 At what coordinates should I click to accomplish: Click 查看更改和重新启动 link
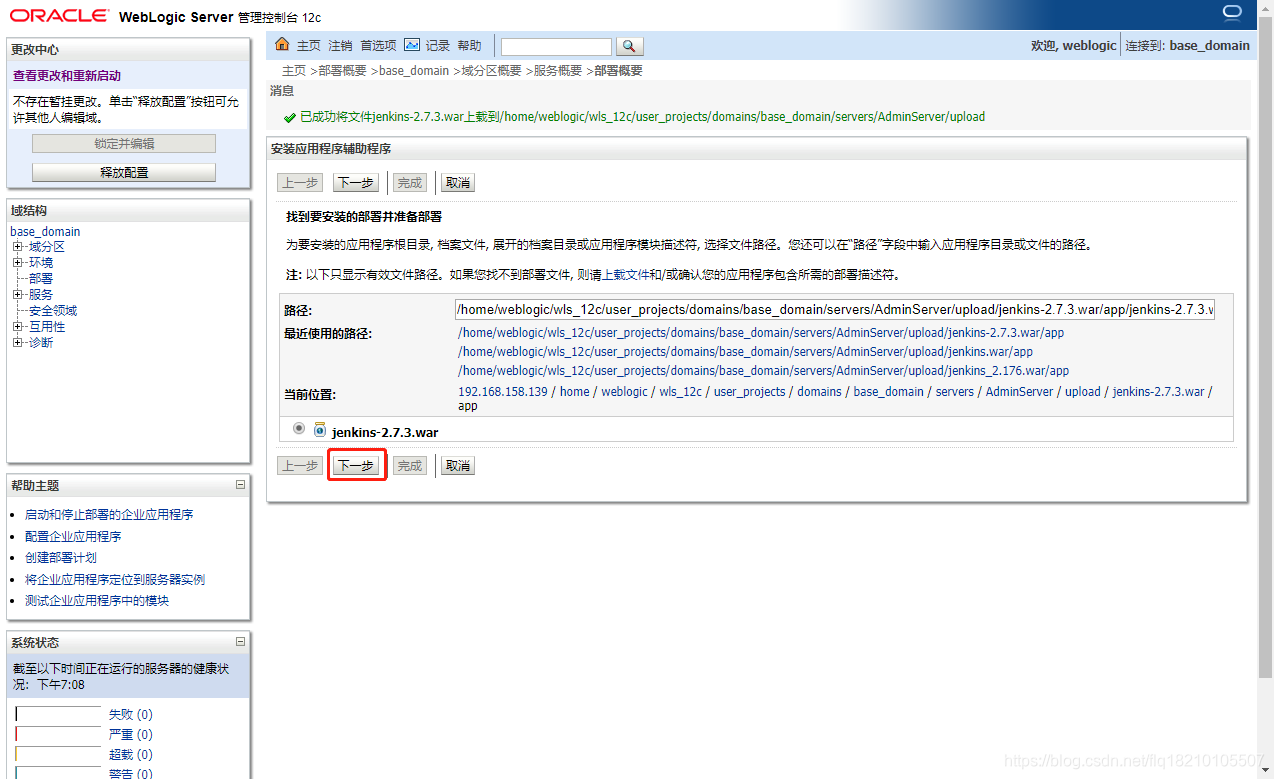pos(67,76)
